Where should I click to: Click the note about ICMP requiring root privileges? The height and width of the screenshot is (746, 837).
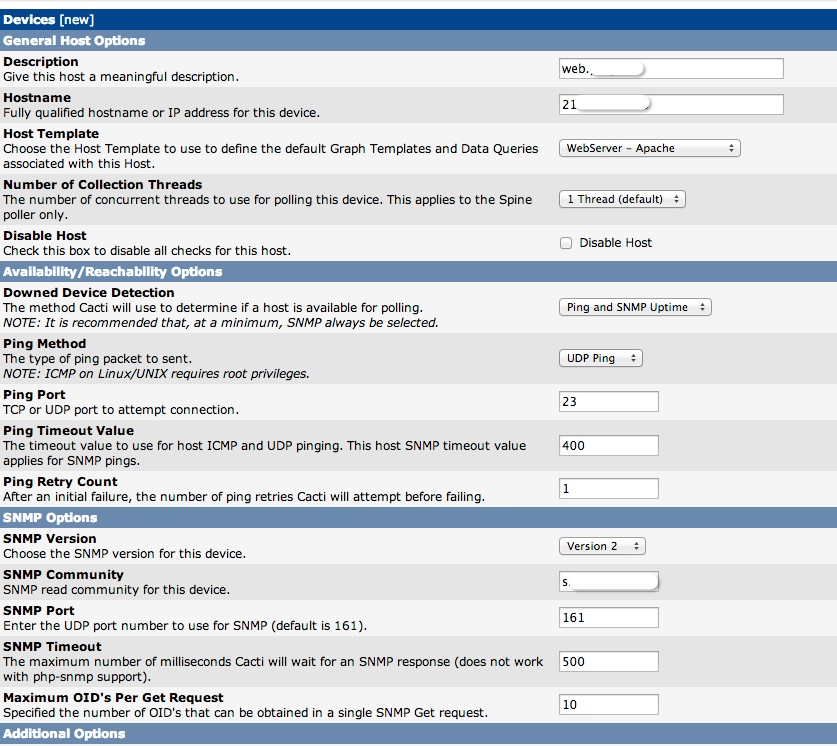click(x=156, y=374)
